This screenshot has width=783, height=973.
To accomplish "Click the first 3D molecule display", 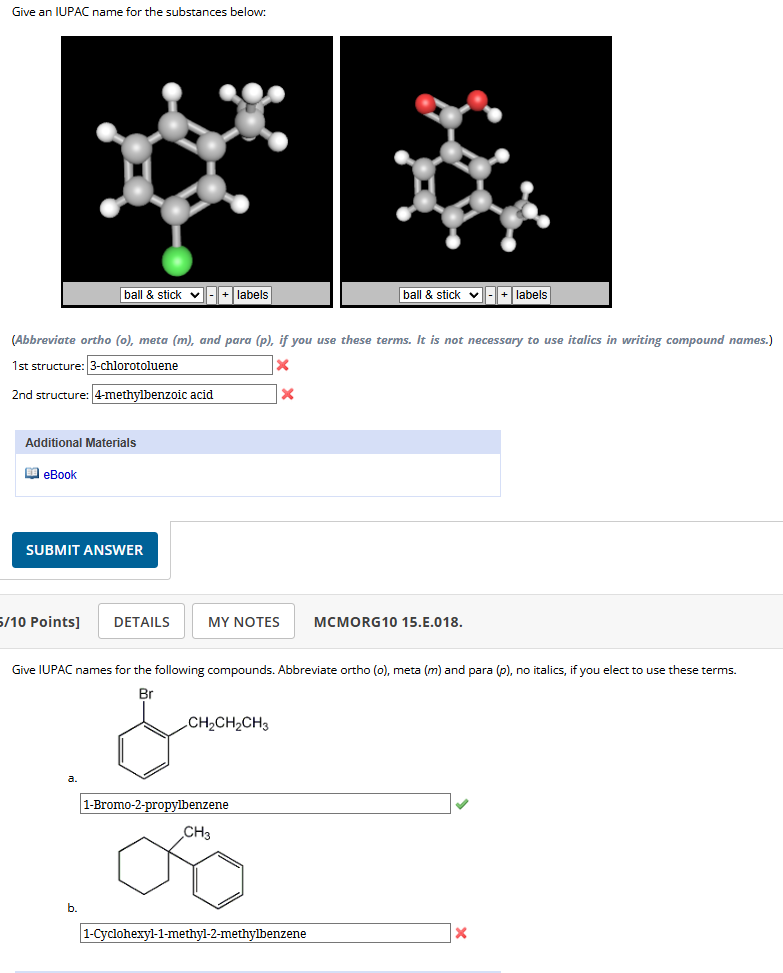I will pyautogui.click(x=196, y=158).
